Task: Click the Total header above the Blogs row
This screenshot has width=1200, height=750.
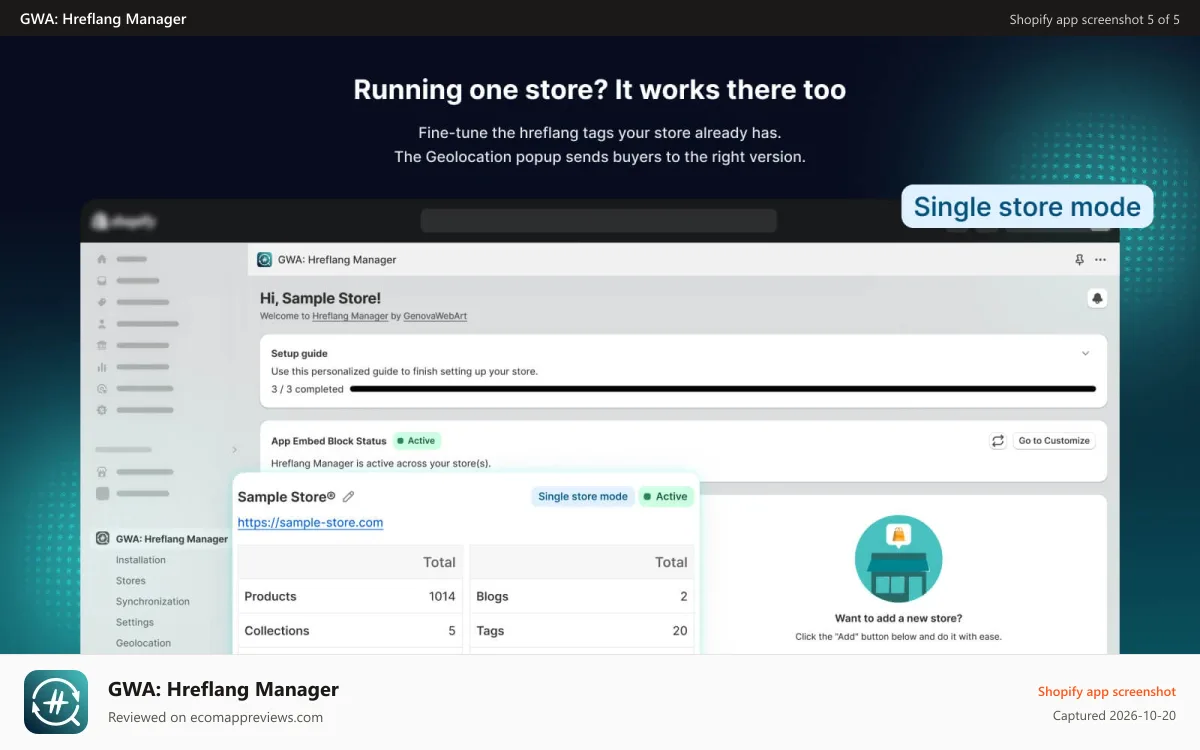Action: 671,562
